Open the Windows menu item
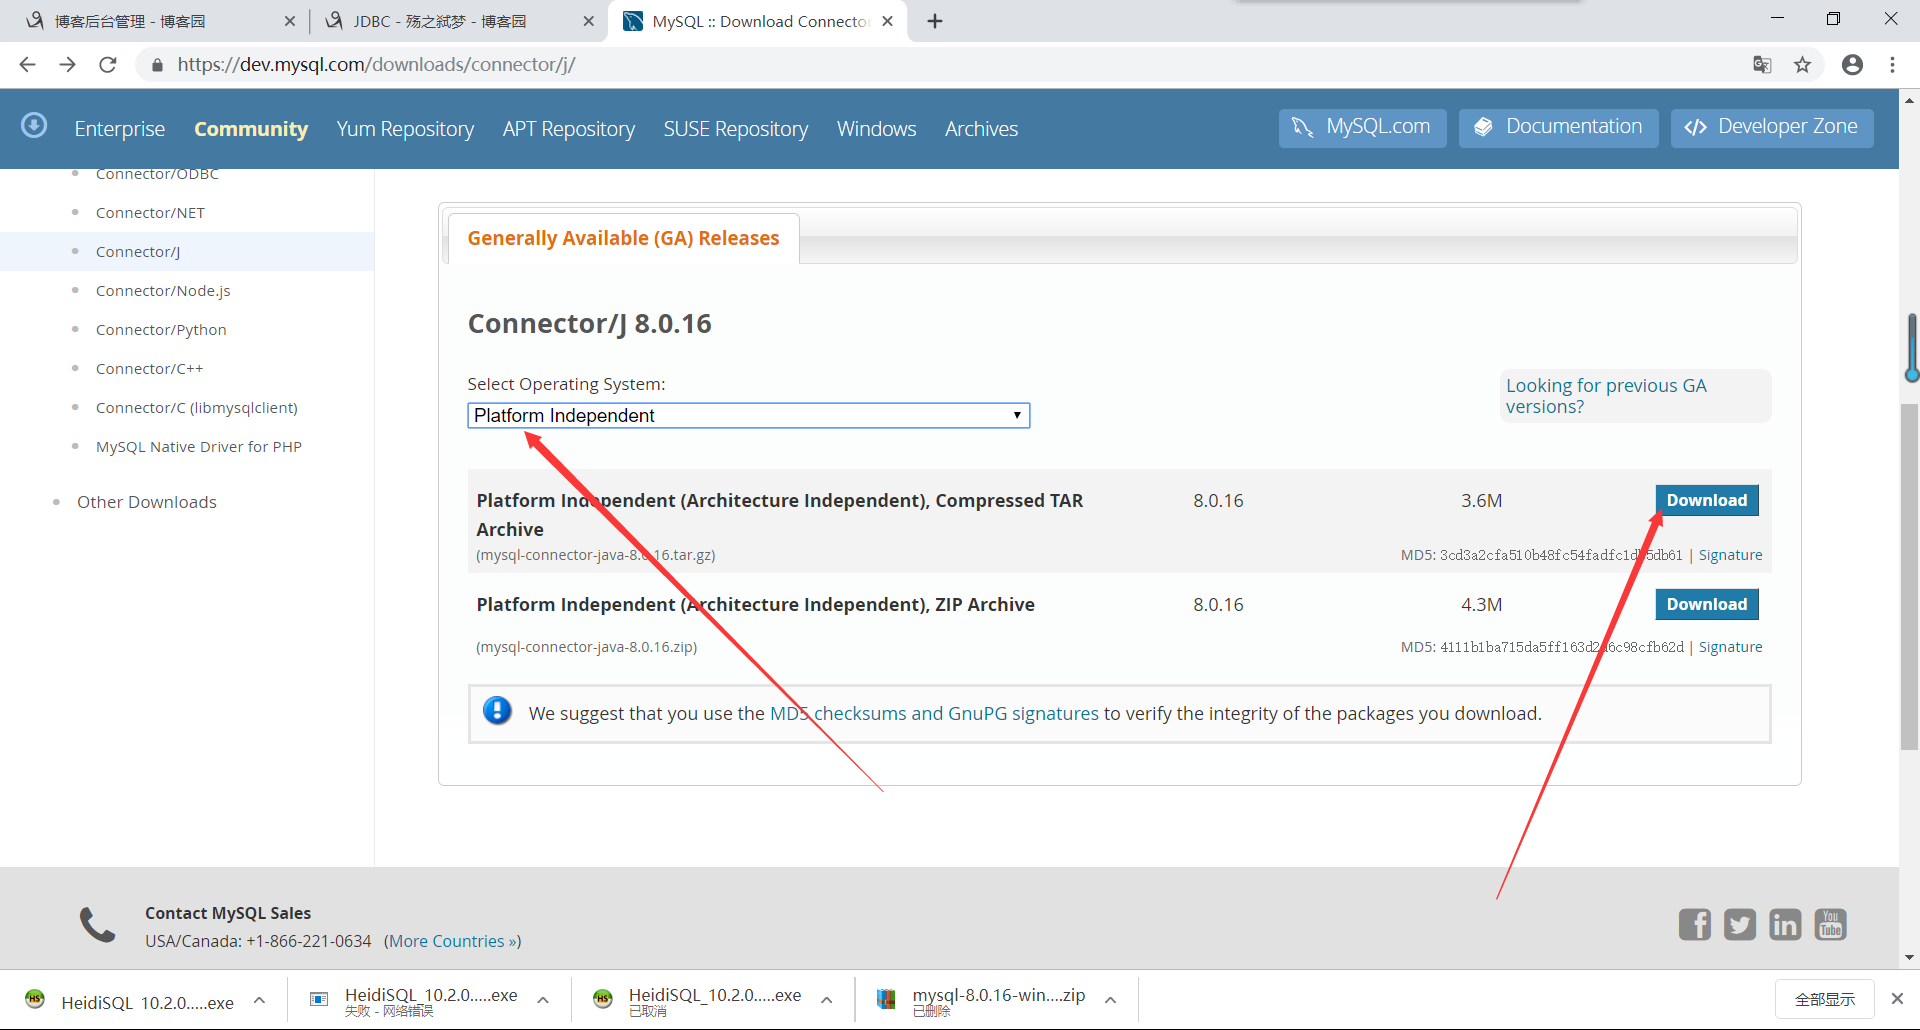1920x1030 pixels. (877, 129)
